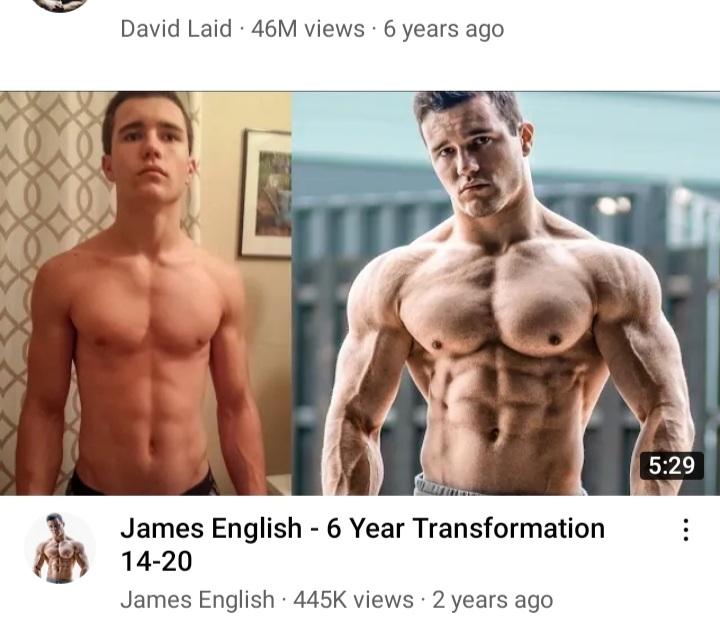
Task: Click the '445K views' text
Action: 353,600
